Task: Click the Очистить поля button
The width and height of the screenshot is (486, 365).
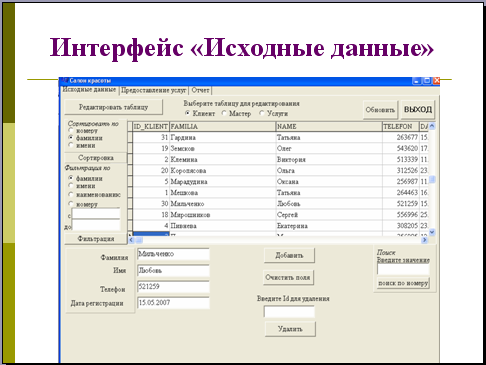Action: pos(288,277)
